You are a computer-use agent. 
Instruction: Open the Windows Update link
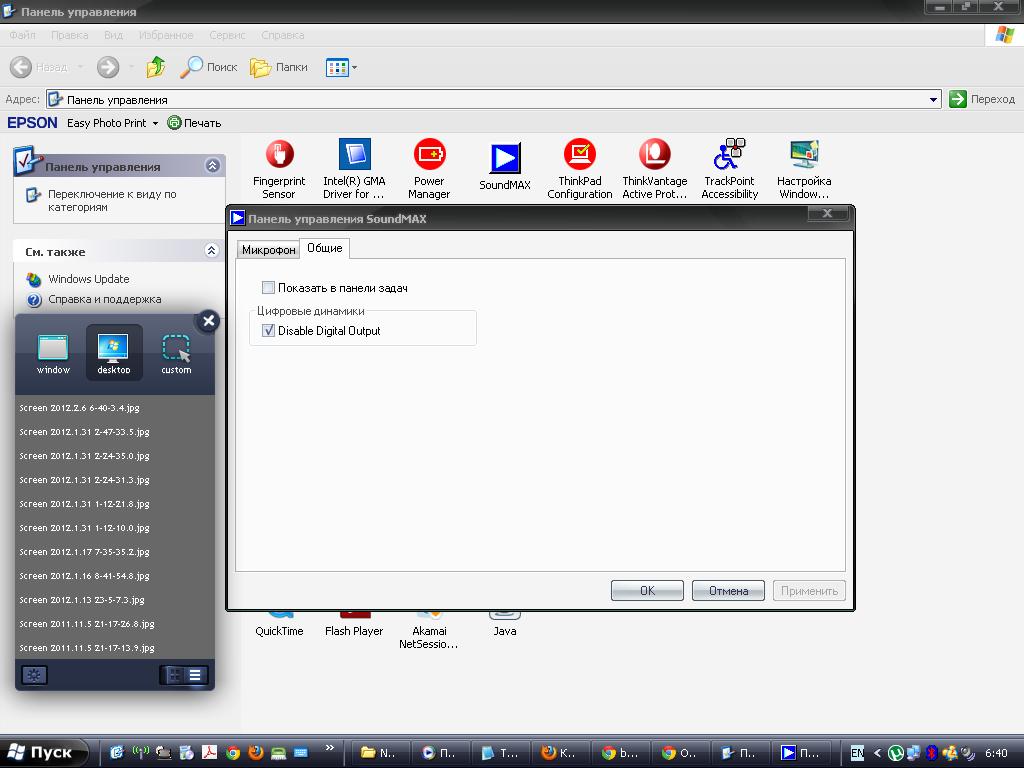pyautogui.click(x=88, y=279)
